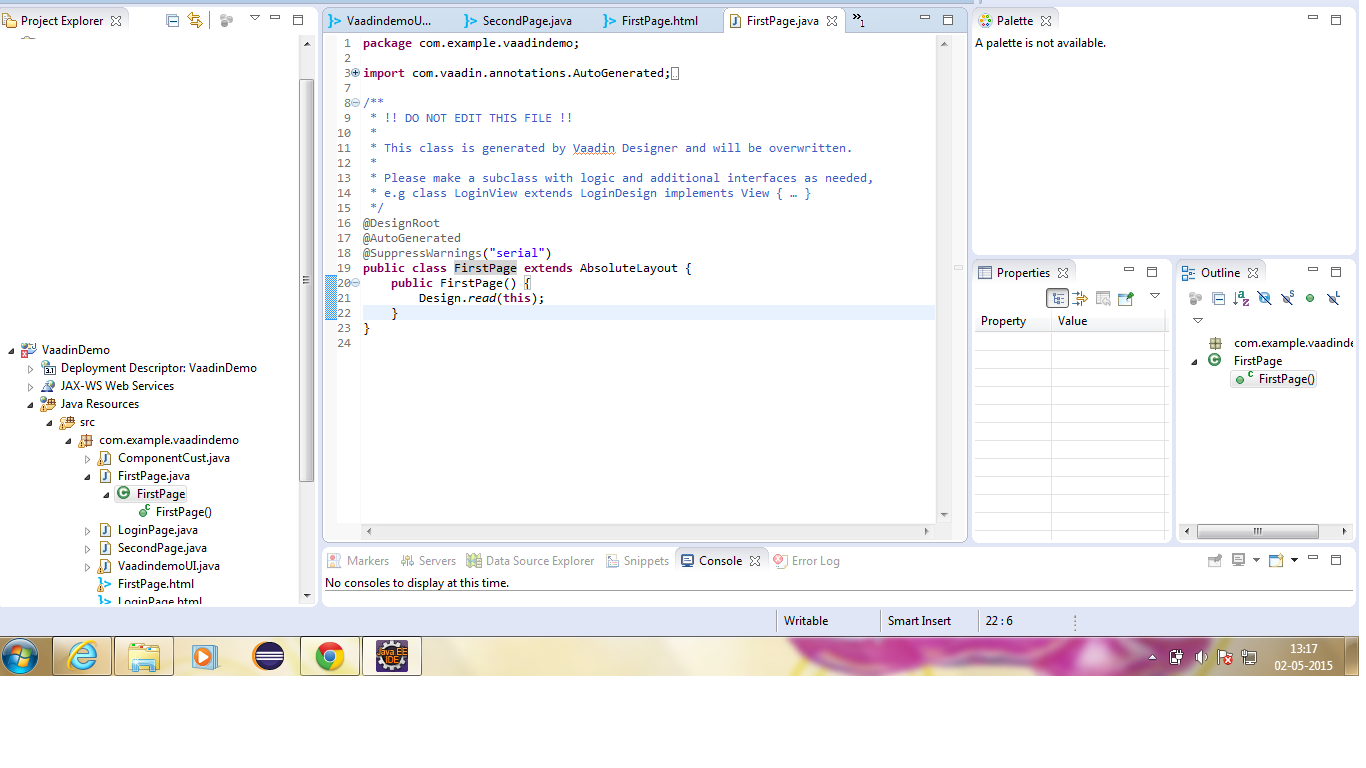
Task: Select FirstPage.html in Project Explorer
Action: pos(155,584)
